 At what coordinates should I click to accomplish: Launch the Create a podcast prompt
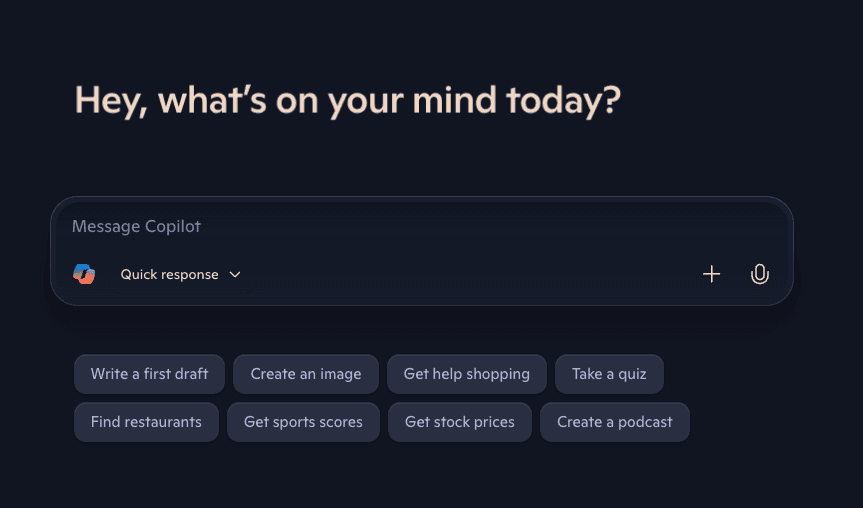615,422
